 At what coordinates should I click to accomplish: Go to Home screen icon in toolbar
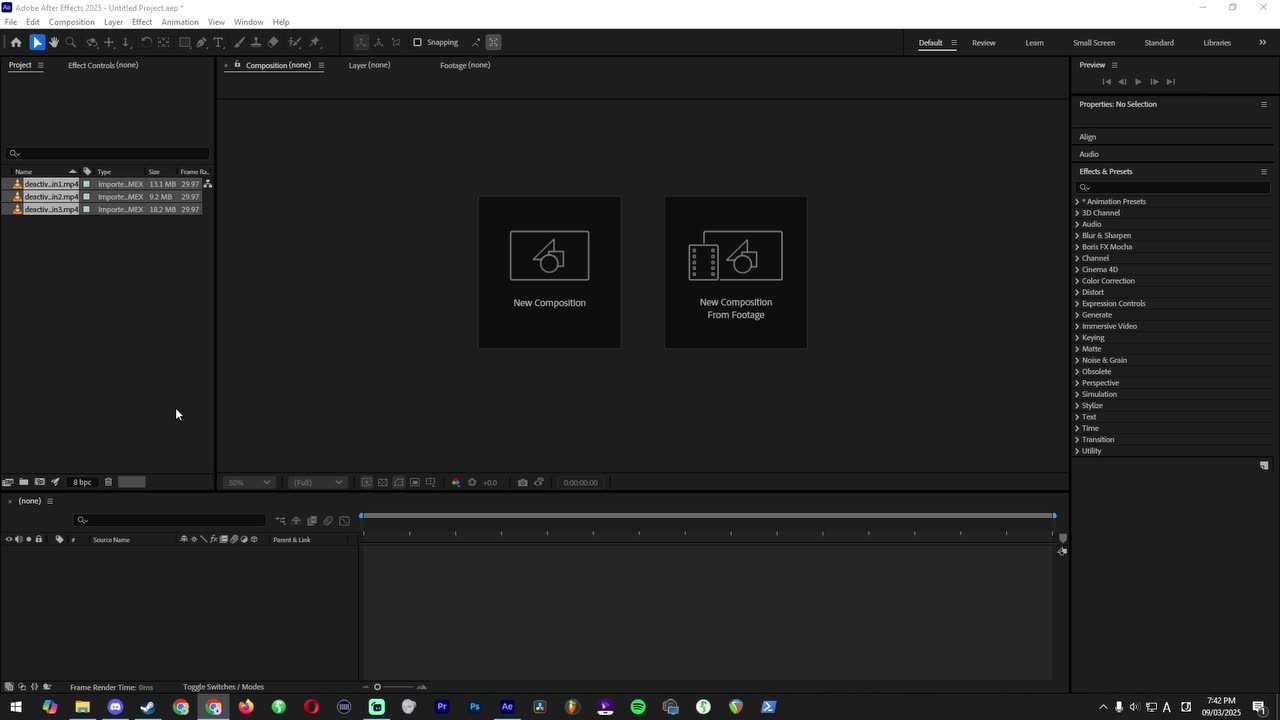16,42
